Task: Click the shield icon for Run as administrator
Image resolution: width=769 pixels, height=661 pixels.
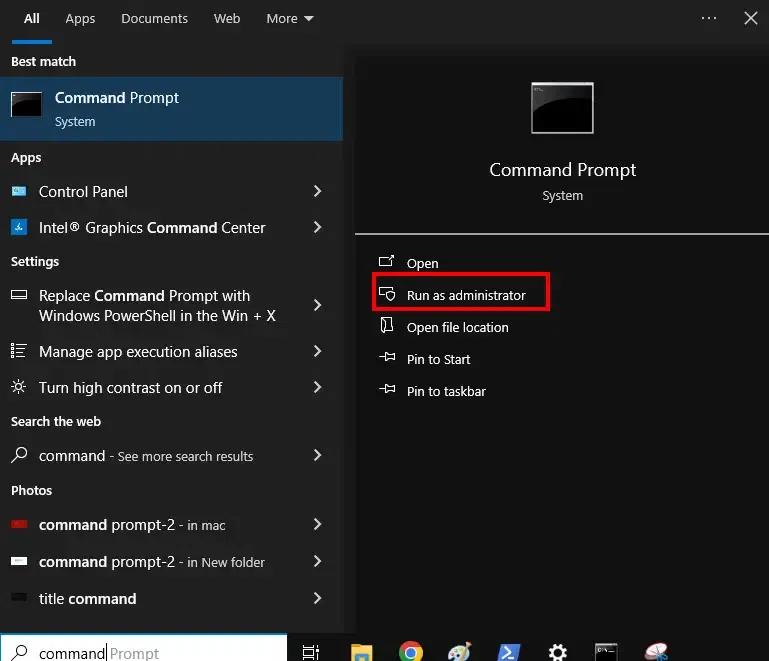Action: pyautogui.click(x=387, y=294)
